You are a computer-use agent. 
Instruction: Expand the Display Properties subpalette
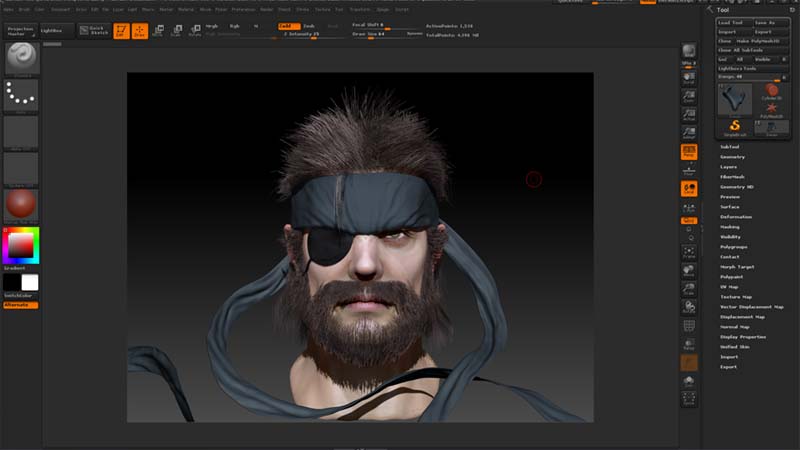pos(743,337)
